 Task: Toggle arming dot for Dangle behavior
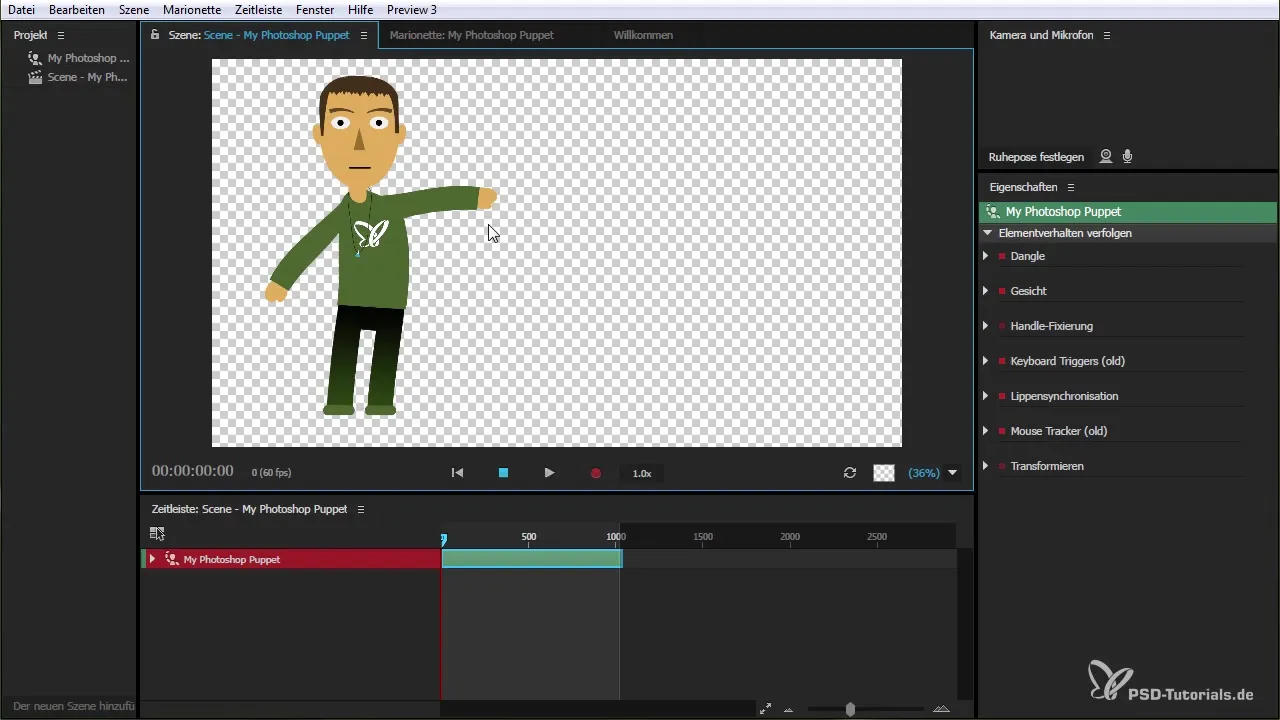(x=1002, y=256)
